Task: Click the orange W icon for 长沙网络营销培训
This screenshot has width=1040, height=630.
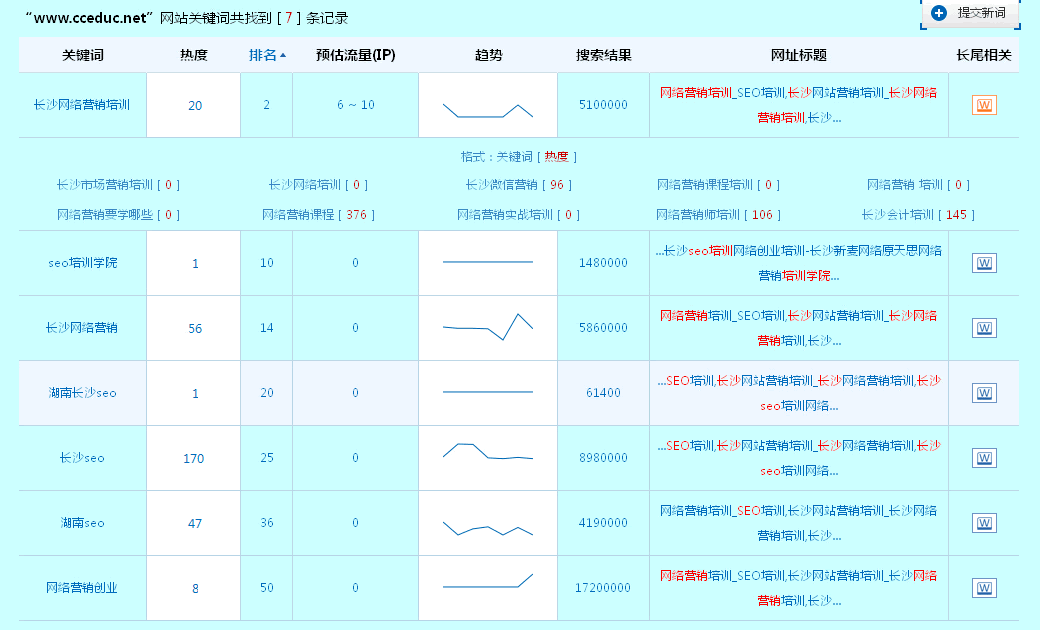Action: (x=984, y=104)
